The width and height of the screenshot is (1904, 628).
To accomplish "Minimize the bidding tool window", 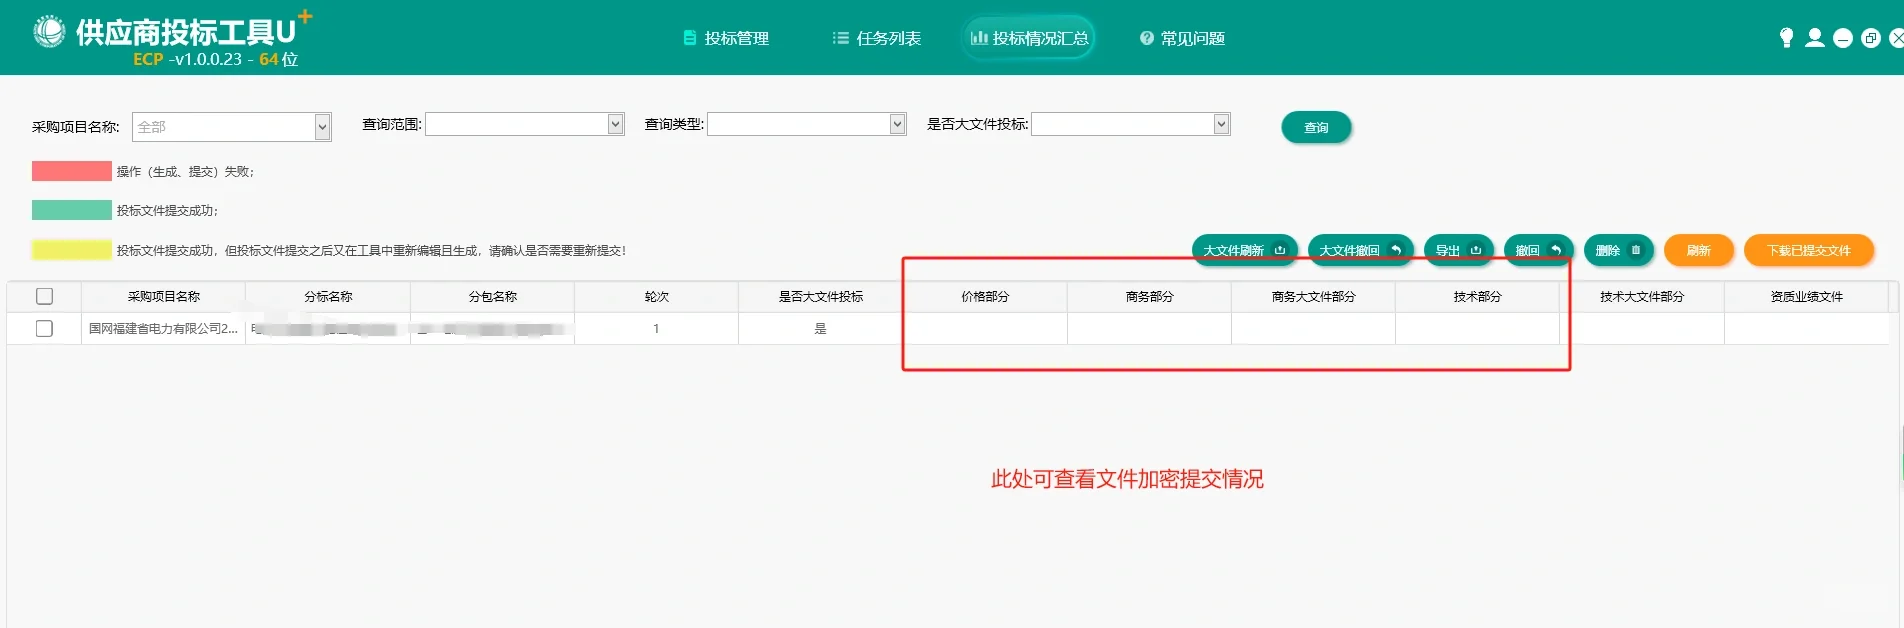I will point(1842,39).
